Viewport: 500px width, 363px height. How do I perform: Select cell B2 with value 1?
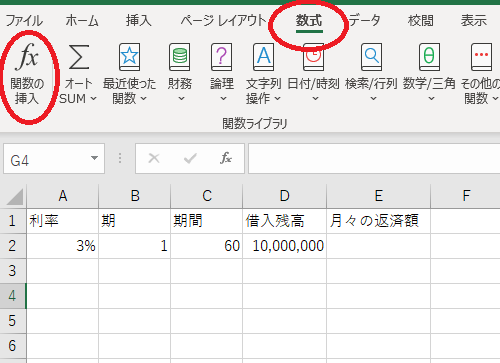pyautogui.click(x=135, y=246)
